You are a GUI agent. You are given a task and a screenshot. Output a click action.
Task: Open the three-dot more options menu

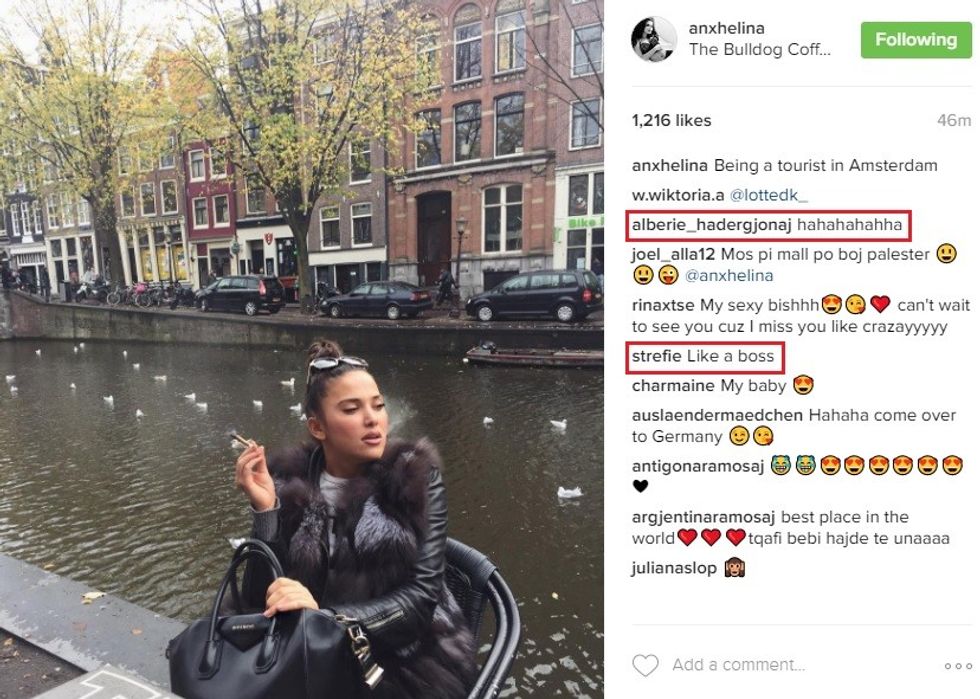[958, 666]
